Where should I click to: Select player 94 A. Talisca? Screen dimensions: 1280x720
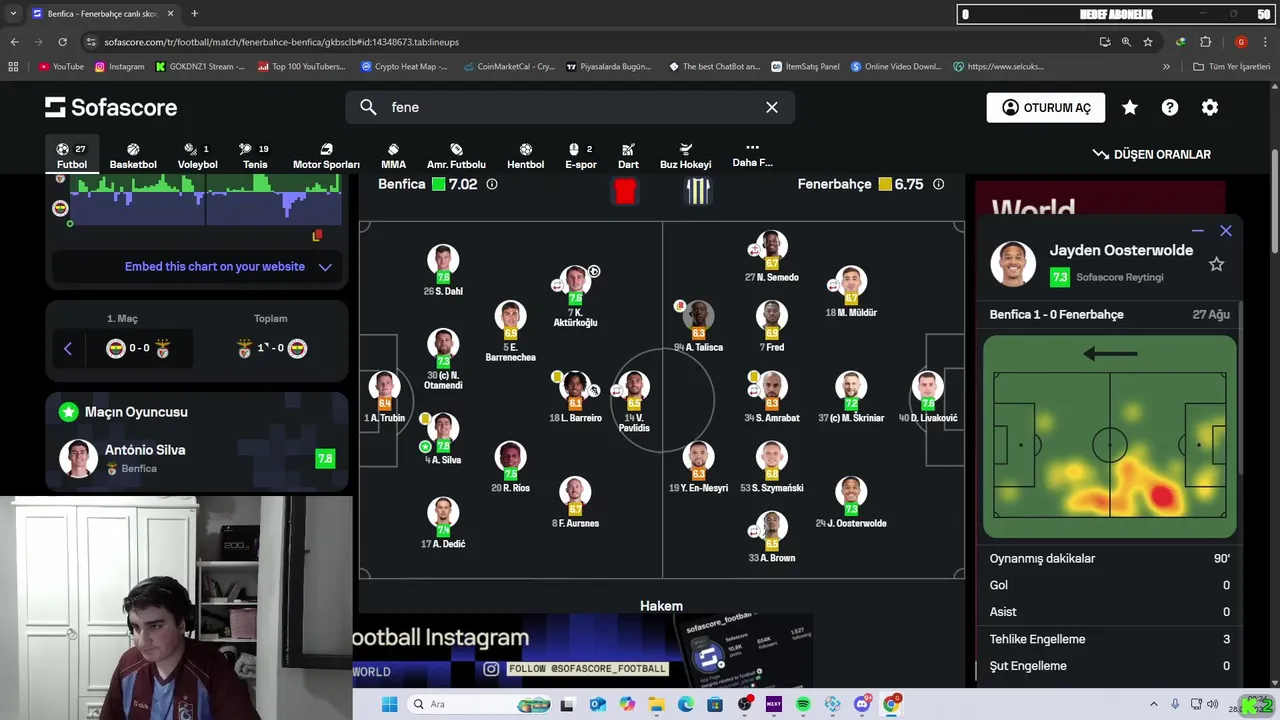(698, 326)
